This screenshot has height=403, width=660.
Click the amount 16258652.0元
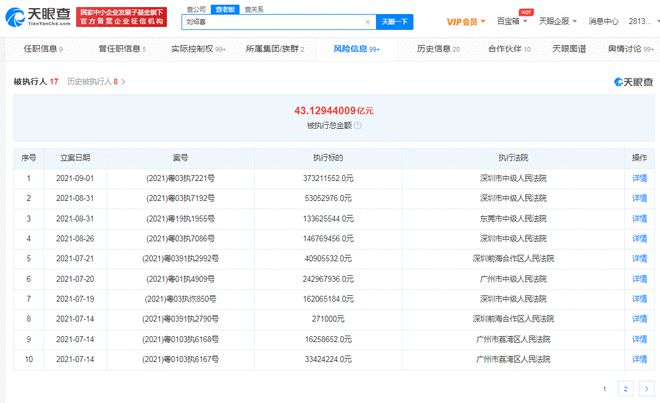pos(328,339)
